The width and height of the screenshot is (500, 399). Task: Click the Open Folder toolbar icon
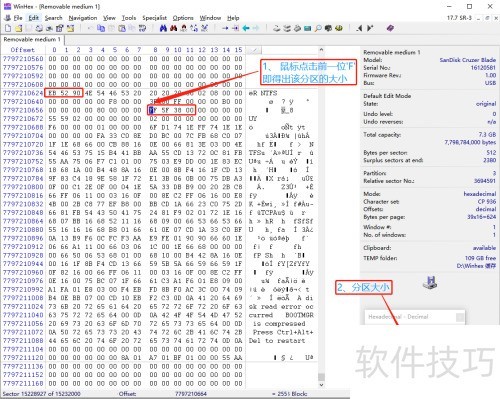coord(70,29)
